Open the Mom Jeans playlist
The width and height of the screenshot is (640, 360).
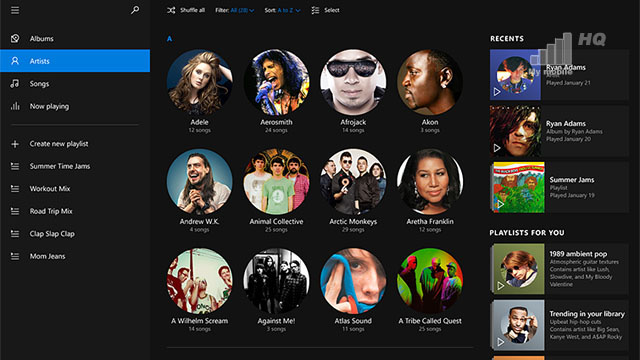pos(75,256)
